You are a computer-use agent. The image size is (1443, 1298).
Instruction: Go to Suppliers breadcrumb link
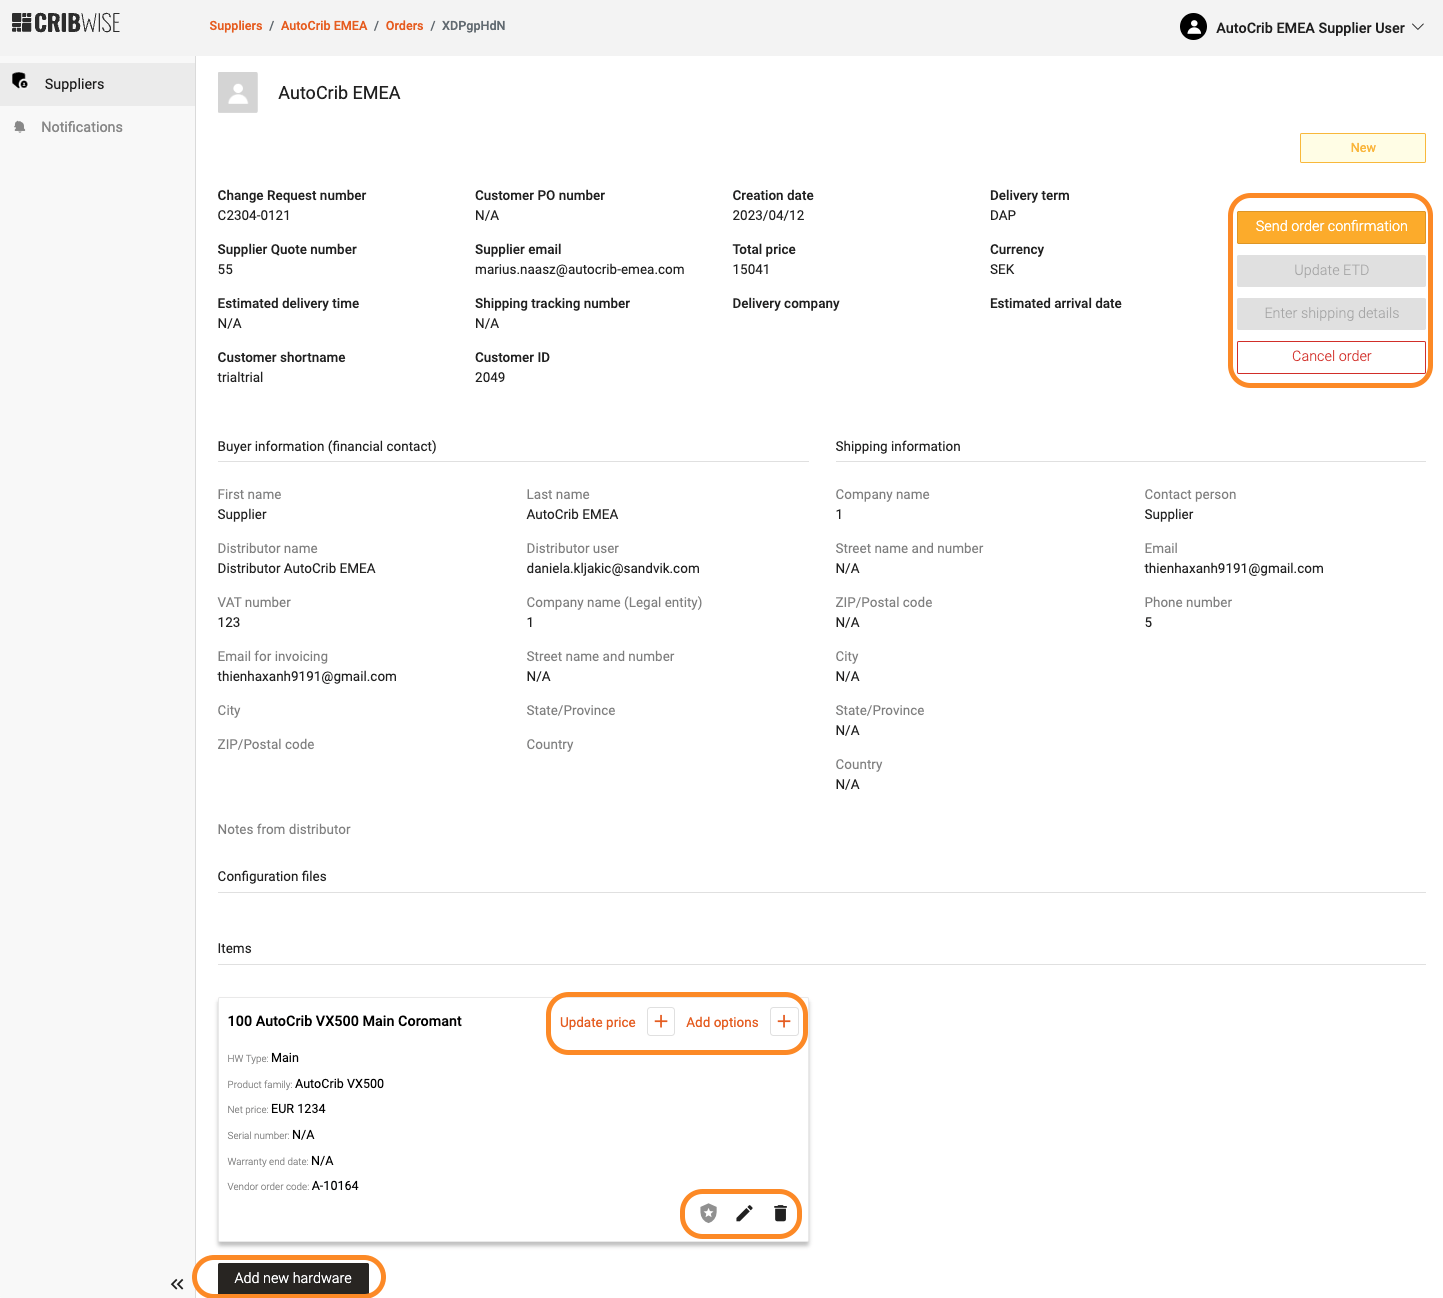click(235, 26)
